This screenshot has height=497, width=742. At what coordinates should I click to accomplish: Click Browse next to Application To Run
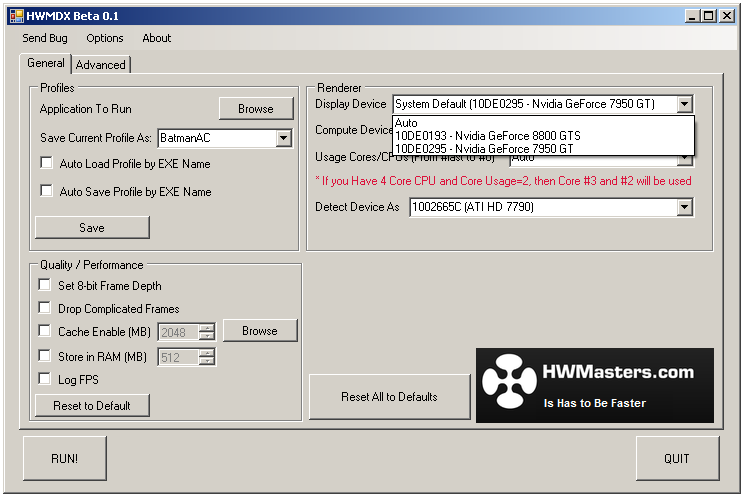(x=256, y=109)
